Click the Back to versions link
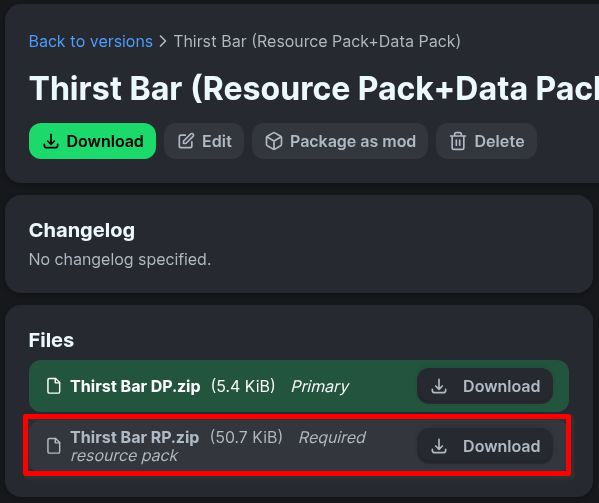The width and height of the screenshot is (599, 503). coord(91,41)
